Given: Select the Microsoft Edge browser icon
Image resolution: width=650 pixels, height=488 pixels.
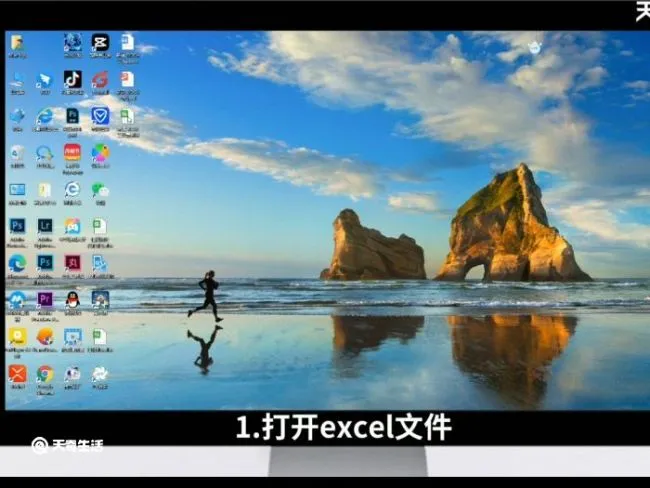Looking at the screenshot, I should (x=17, y=263).
